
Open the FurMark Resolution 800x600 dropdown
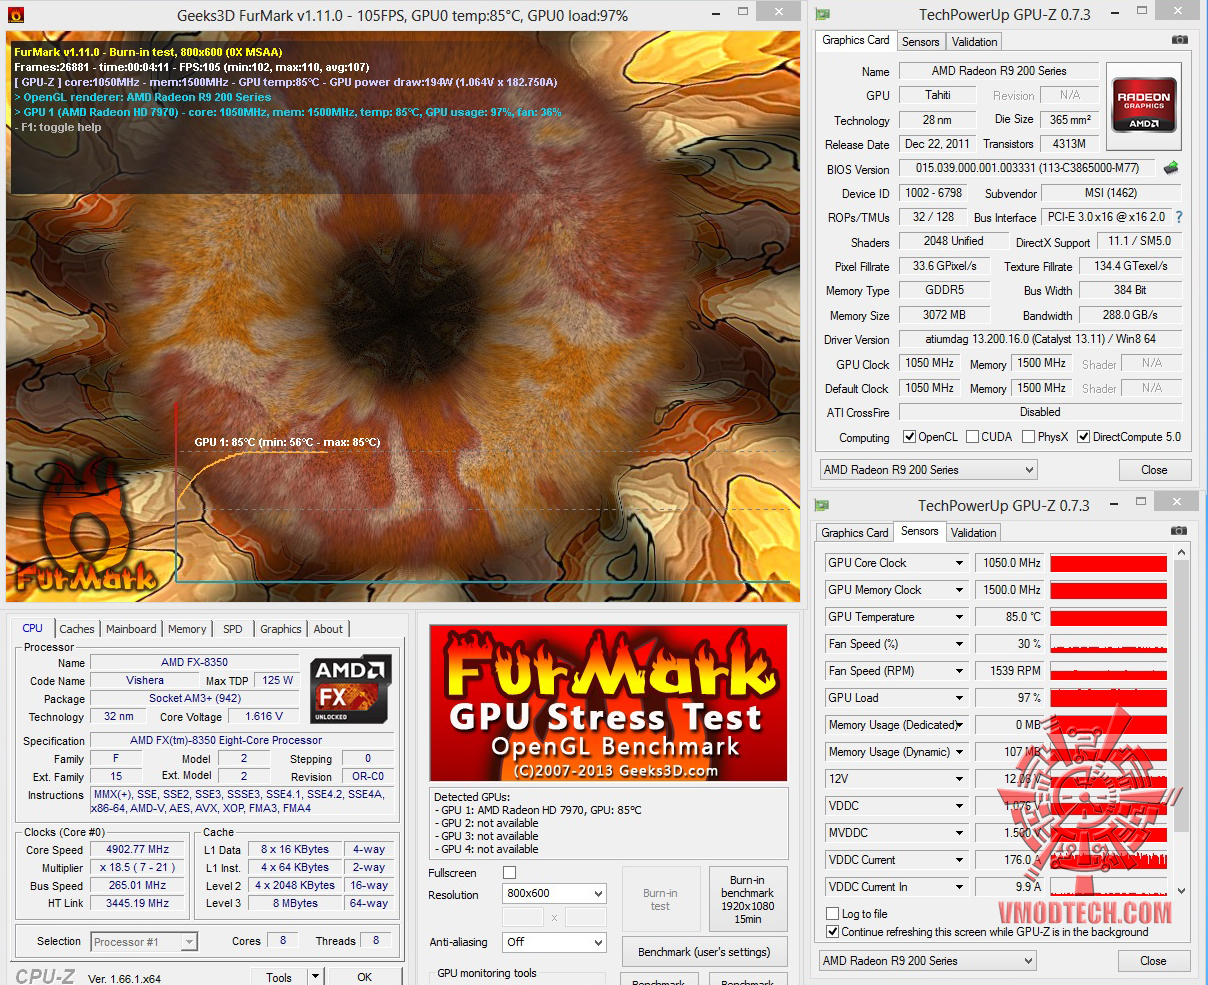[x=554, y=894]
